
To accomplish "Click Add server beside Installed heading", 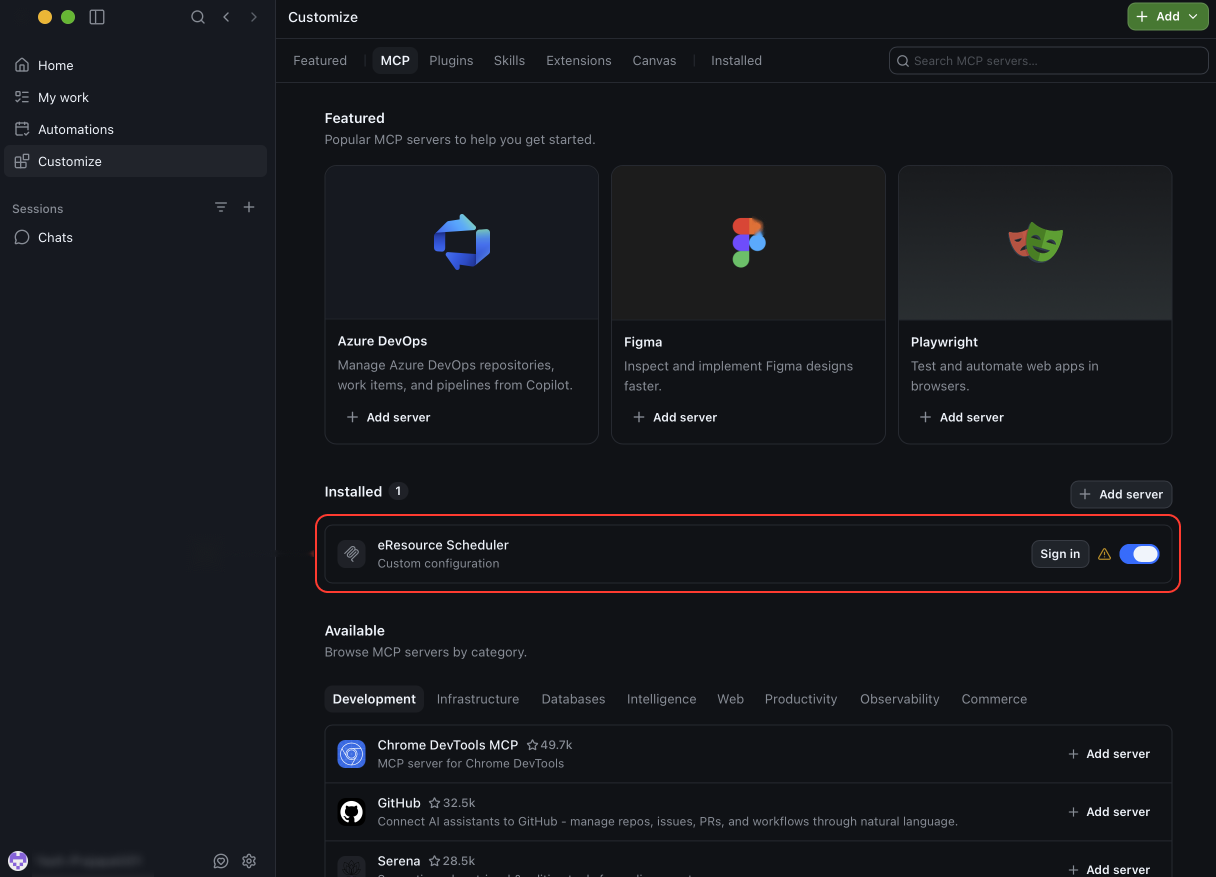I will coord(1121,494).
